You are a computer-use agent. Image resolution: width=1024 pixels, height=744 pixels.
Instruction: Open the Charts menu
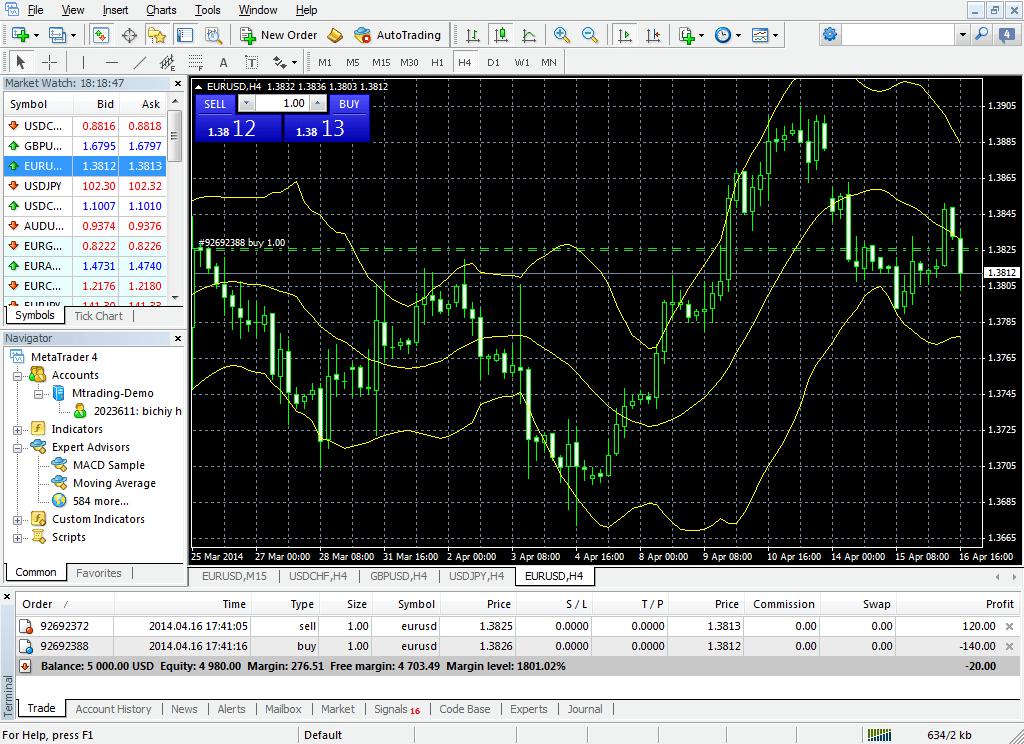click(x=161, y=10)
